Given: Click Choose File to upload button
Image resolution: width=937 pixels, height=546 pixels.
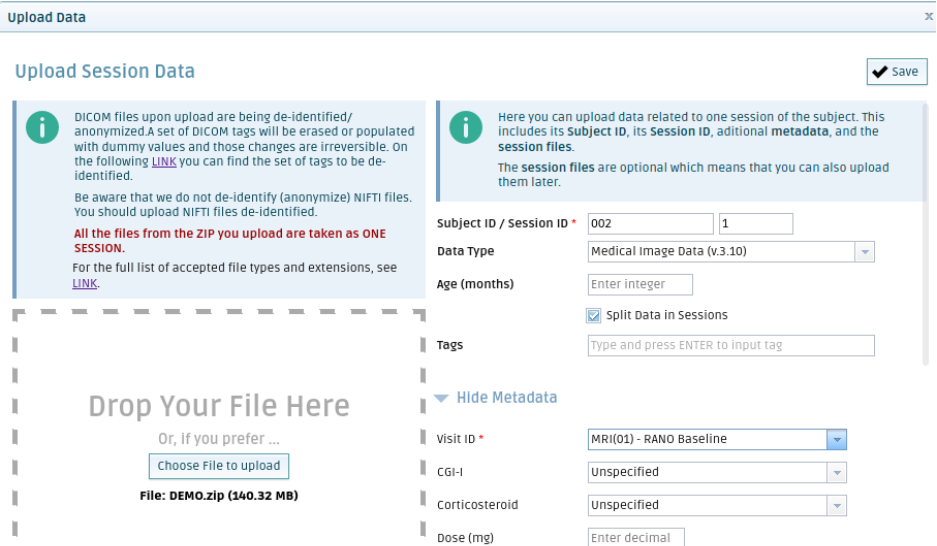Looking at the screenshot, I should 219,465.
